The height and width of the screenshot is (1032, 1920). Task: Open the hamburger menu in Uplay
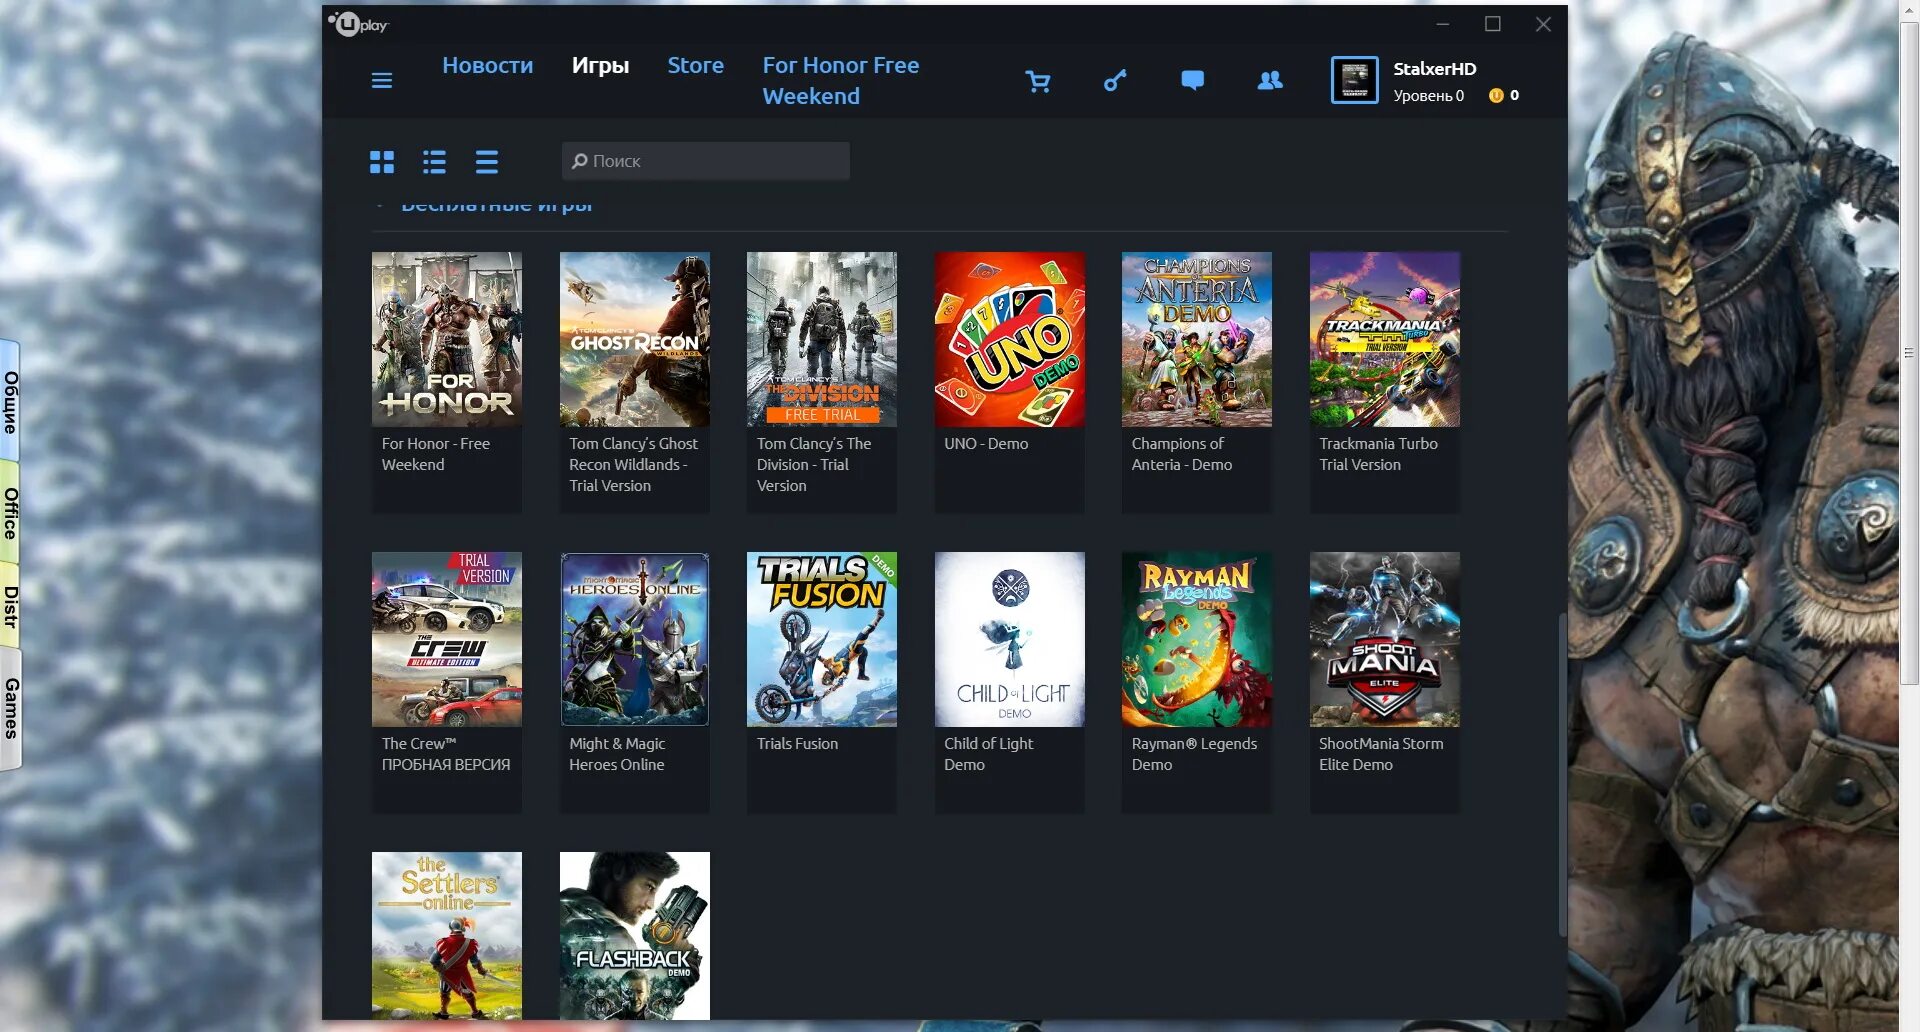point(382,80)
